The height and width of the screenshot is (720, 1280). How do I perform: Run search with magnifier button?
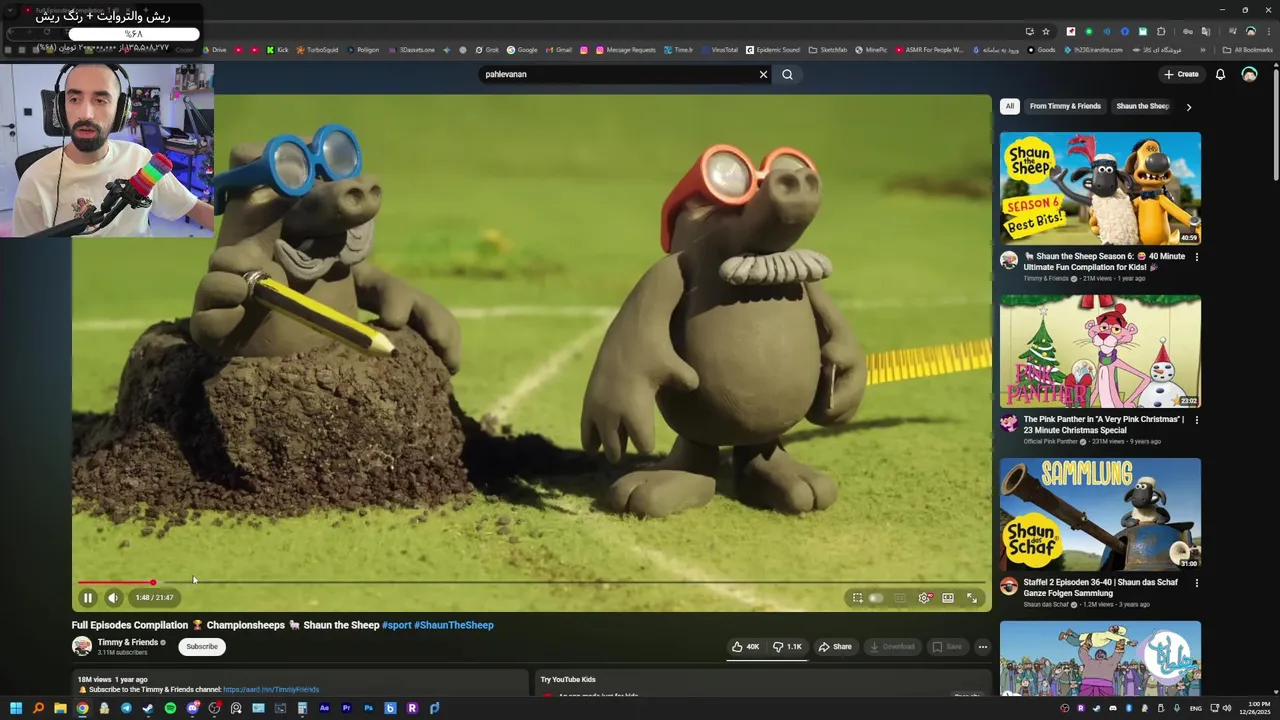(x=787, y=74)
